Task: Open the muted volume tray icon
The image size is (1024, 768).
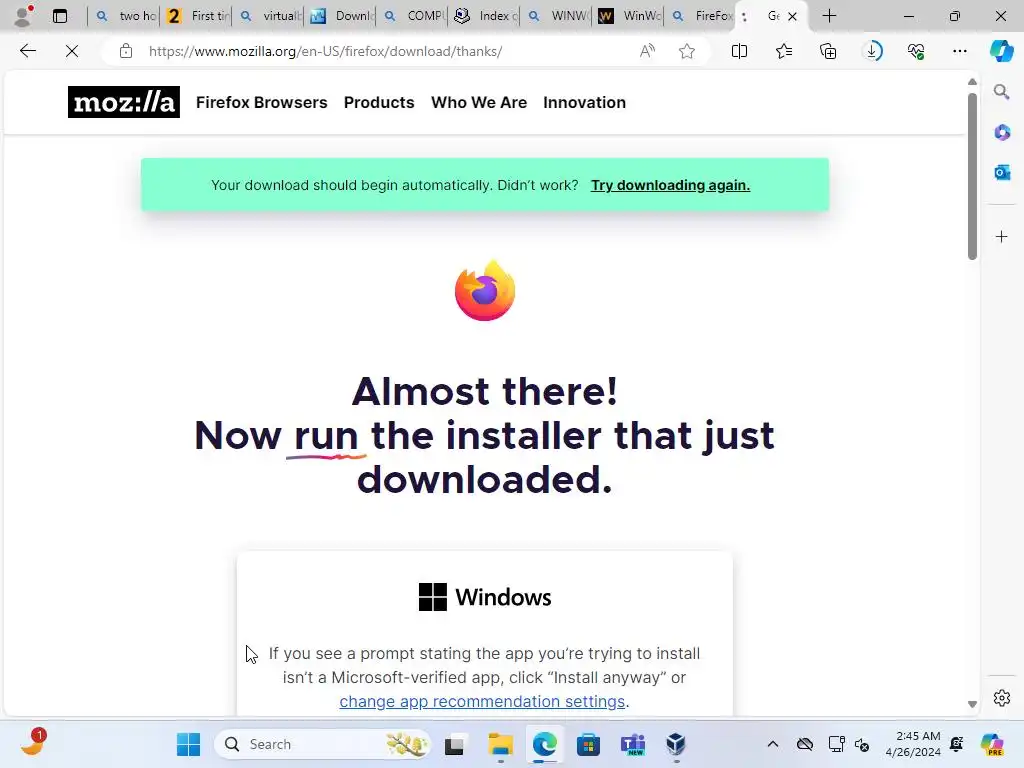Action: 862,744
